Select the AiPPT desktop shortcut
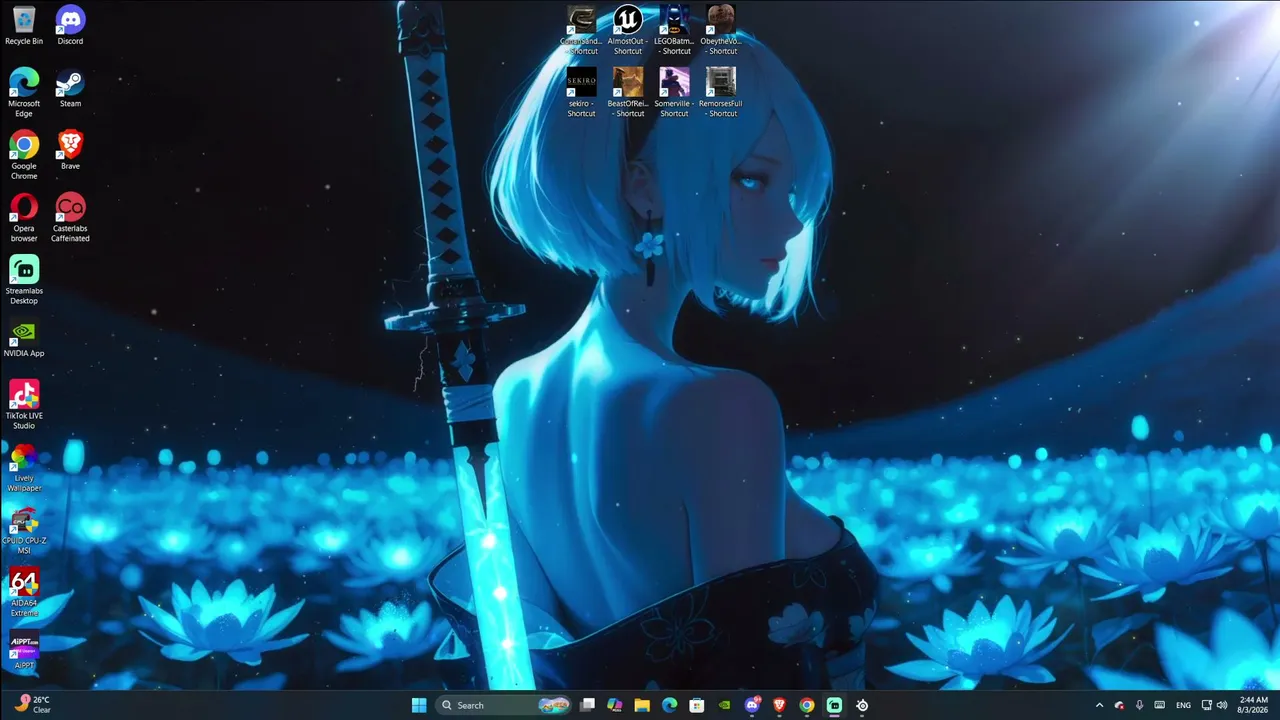This screenshot has height=720, width=1280. [x=24, y=650]
